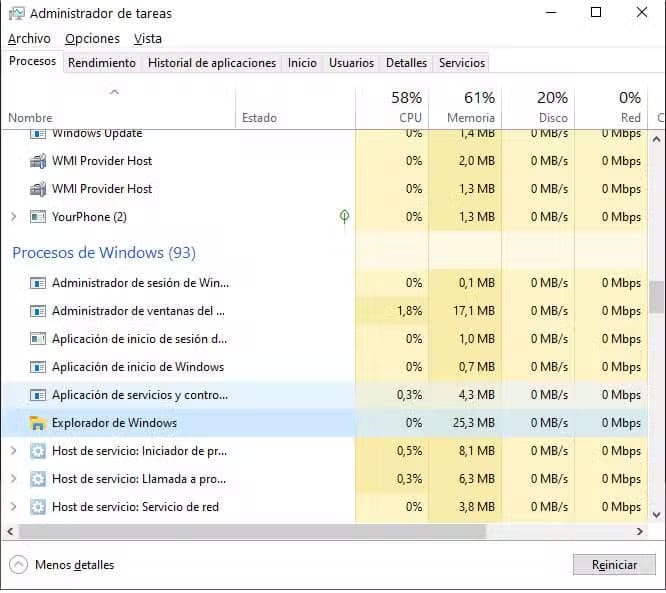
Task: Click gear icon of Iniciador de procesos host
Action: point(38,451)
